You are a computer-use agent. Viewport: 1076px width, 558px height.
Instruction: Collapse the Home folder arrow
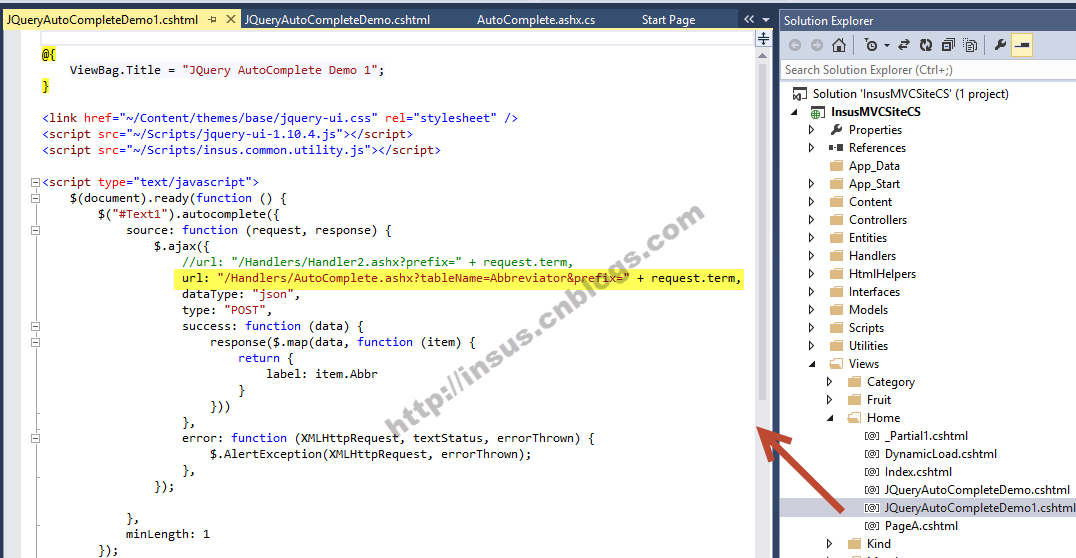pyautogui.click(x=830, y=418)
